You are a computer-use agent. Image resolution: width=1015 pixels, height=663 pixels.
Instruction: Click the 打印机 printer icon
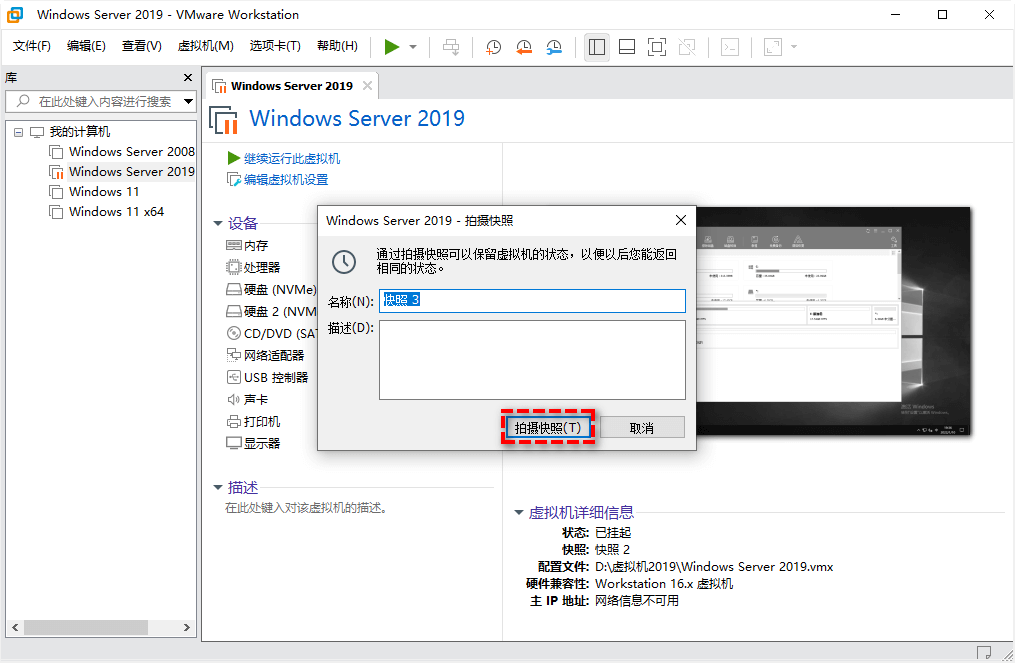click(x=234, y=421)
